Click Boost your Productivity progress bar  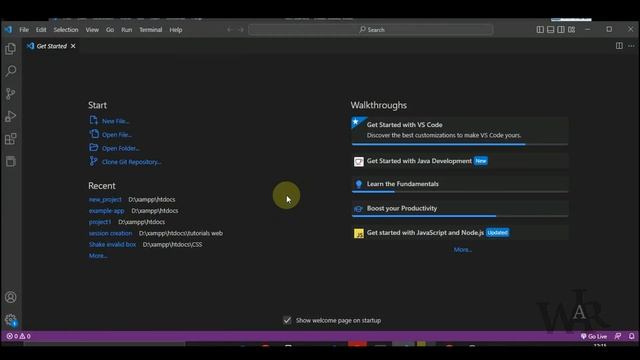(x=460, y=216)
